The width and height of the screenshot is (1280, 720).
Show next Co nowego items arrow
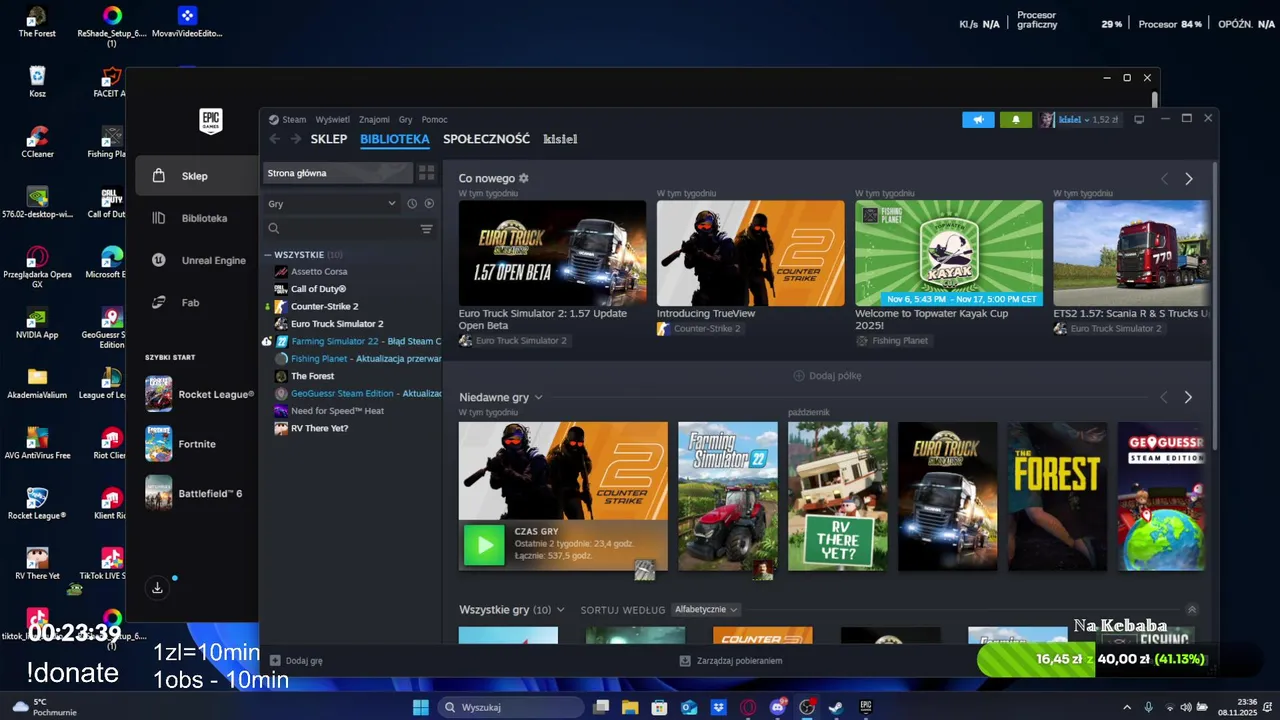click(1189, 179)
